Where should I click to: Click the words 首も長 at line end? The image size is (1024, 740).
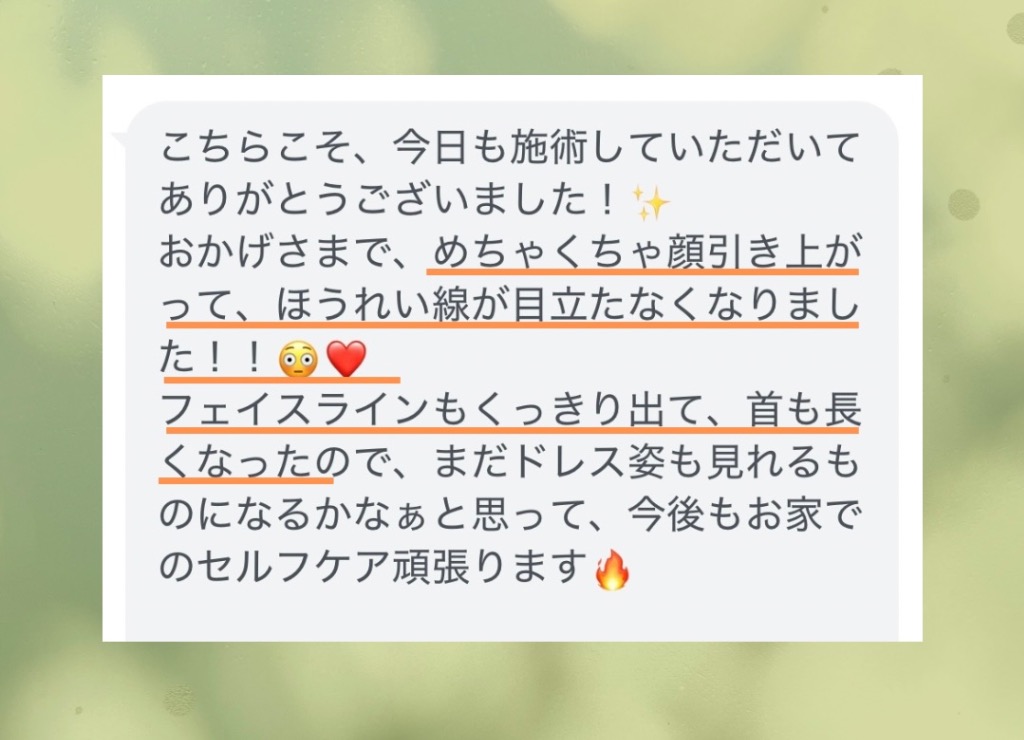[803, 411]
